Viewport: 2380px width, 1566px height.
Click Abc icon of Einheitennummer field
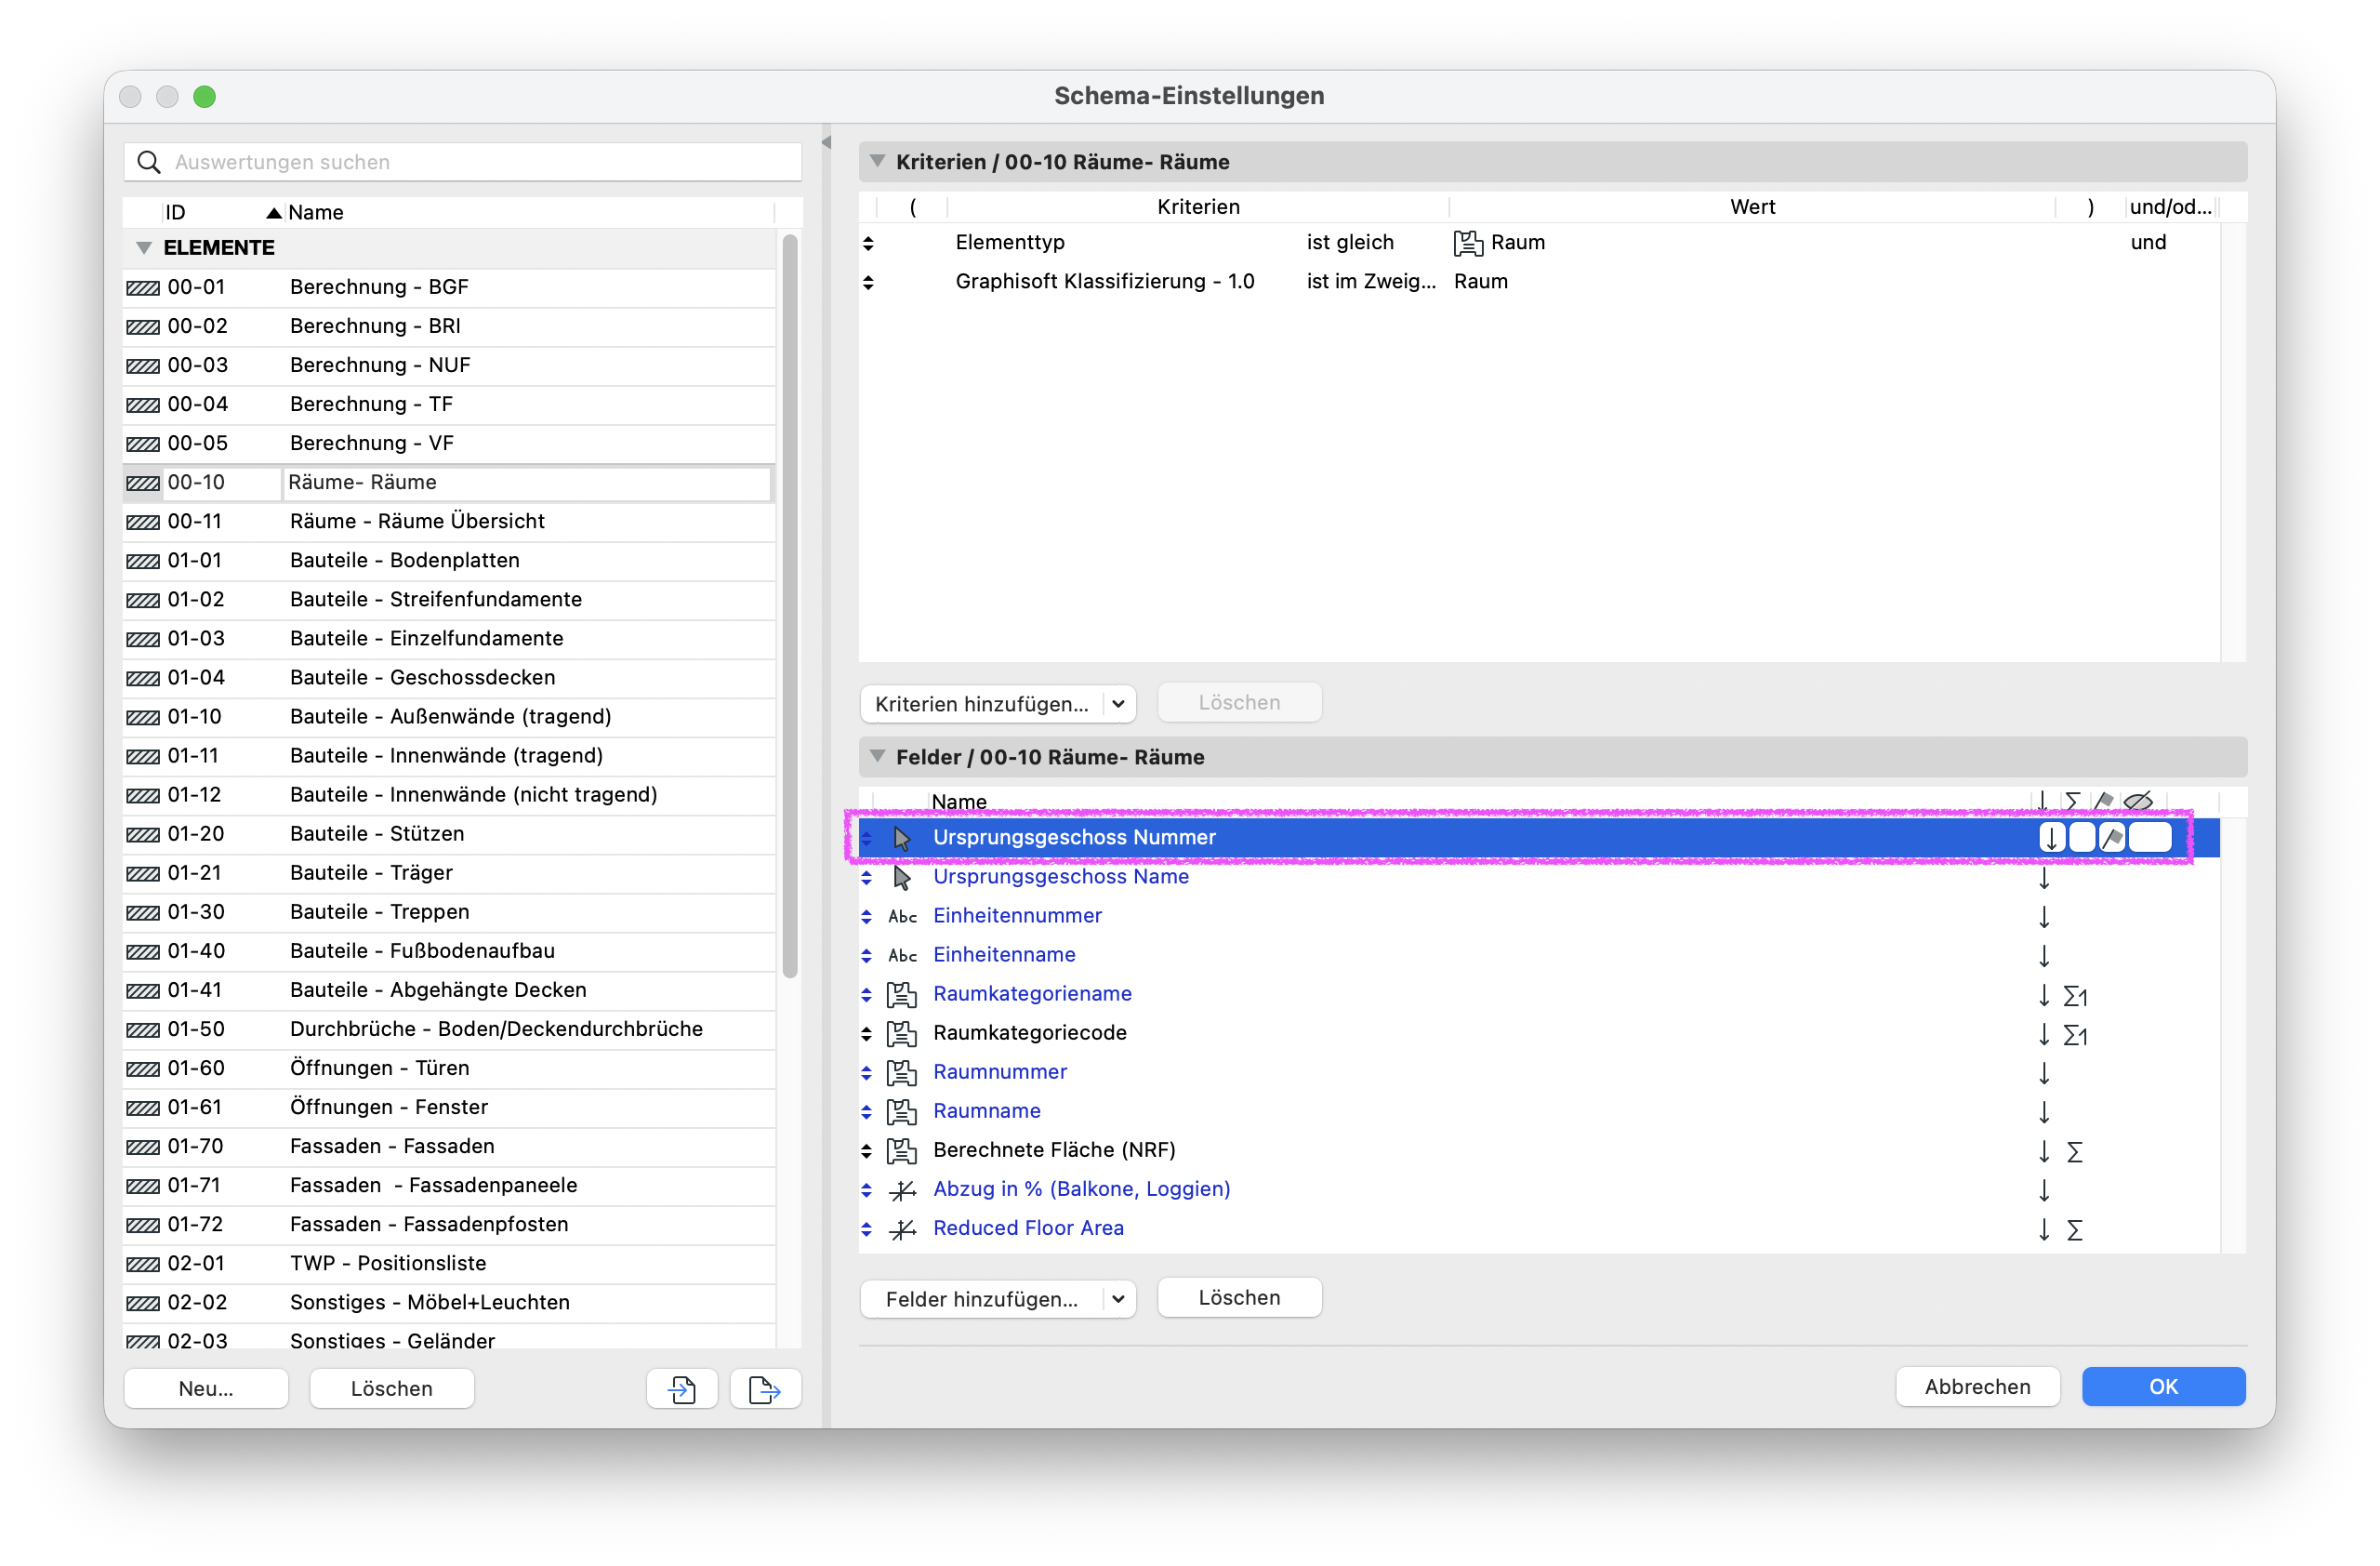[902, 916]
